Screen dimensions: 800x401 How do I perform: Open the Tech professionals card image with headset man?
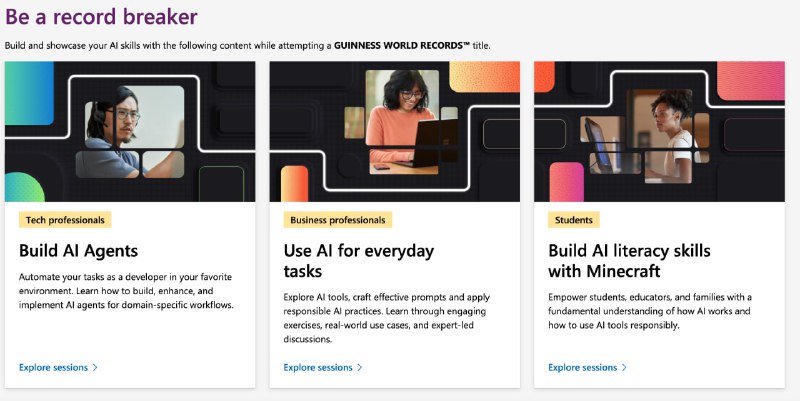pyautogui.click(x=130, y=132)
